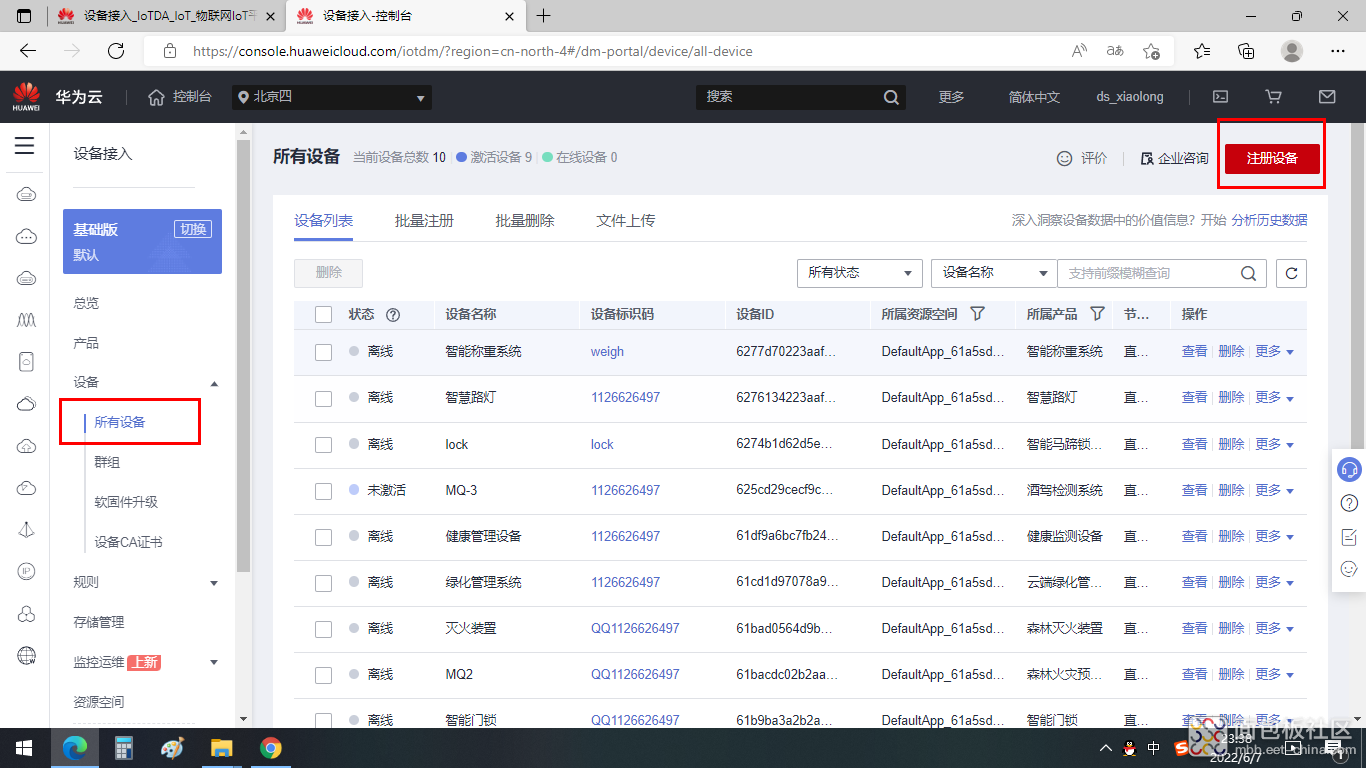1366x768 pixels.
Task: Click the red 注册设备 button
Action: coord(1272,159)
